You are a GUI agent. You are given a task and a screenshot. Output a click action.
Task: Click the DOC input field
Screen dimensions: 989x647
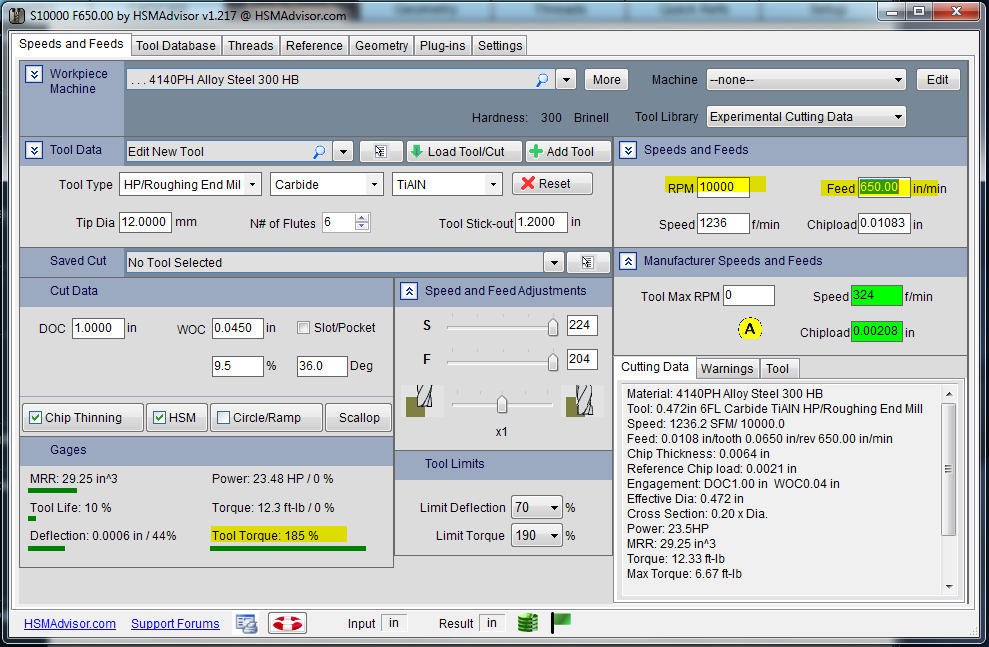pos(98,328)
